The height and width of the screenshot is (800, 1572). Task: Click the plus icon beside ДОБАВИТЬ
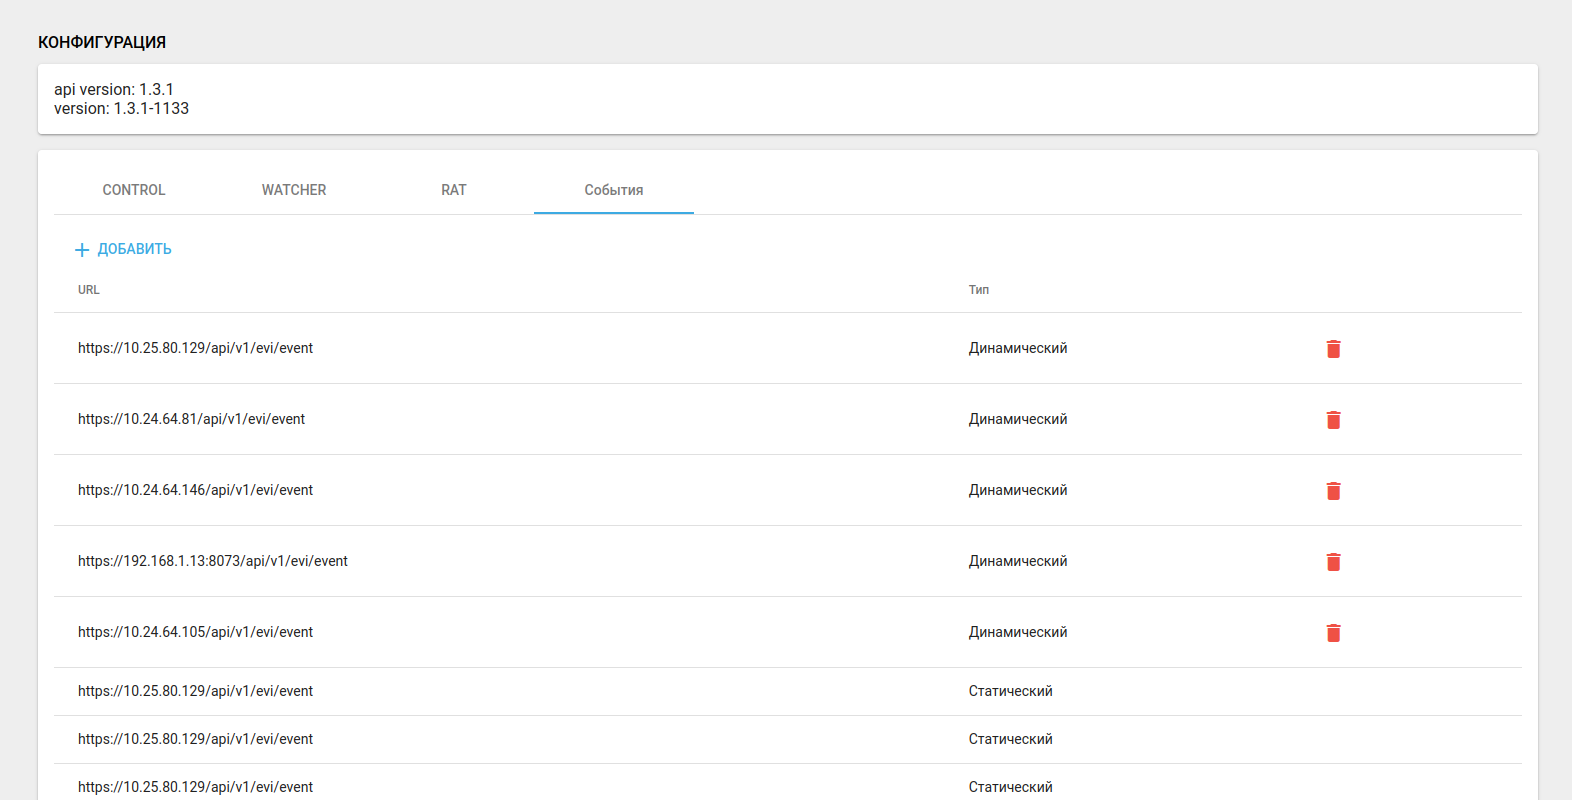coord(82,250)
